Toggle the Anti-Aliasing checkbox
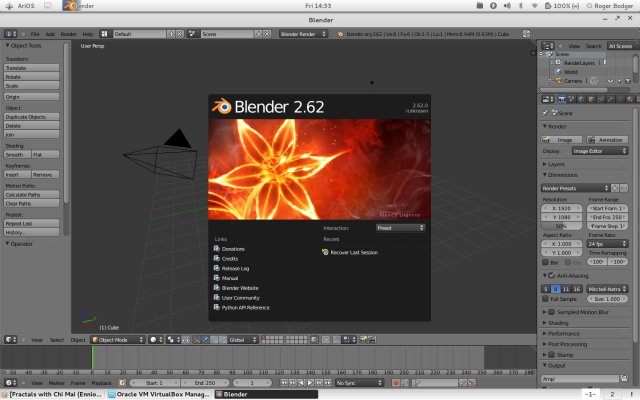 coord(551,276)
